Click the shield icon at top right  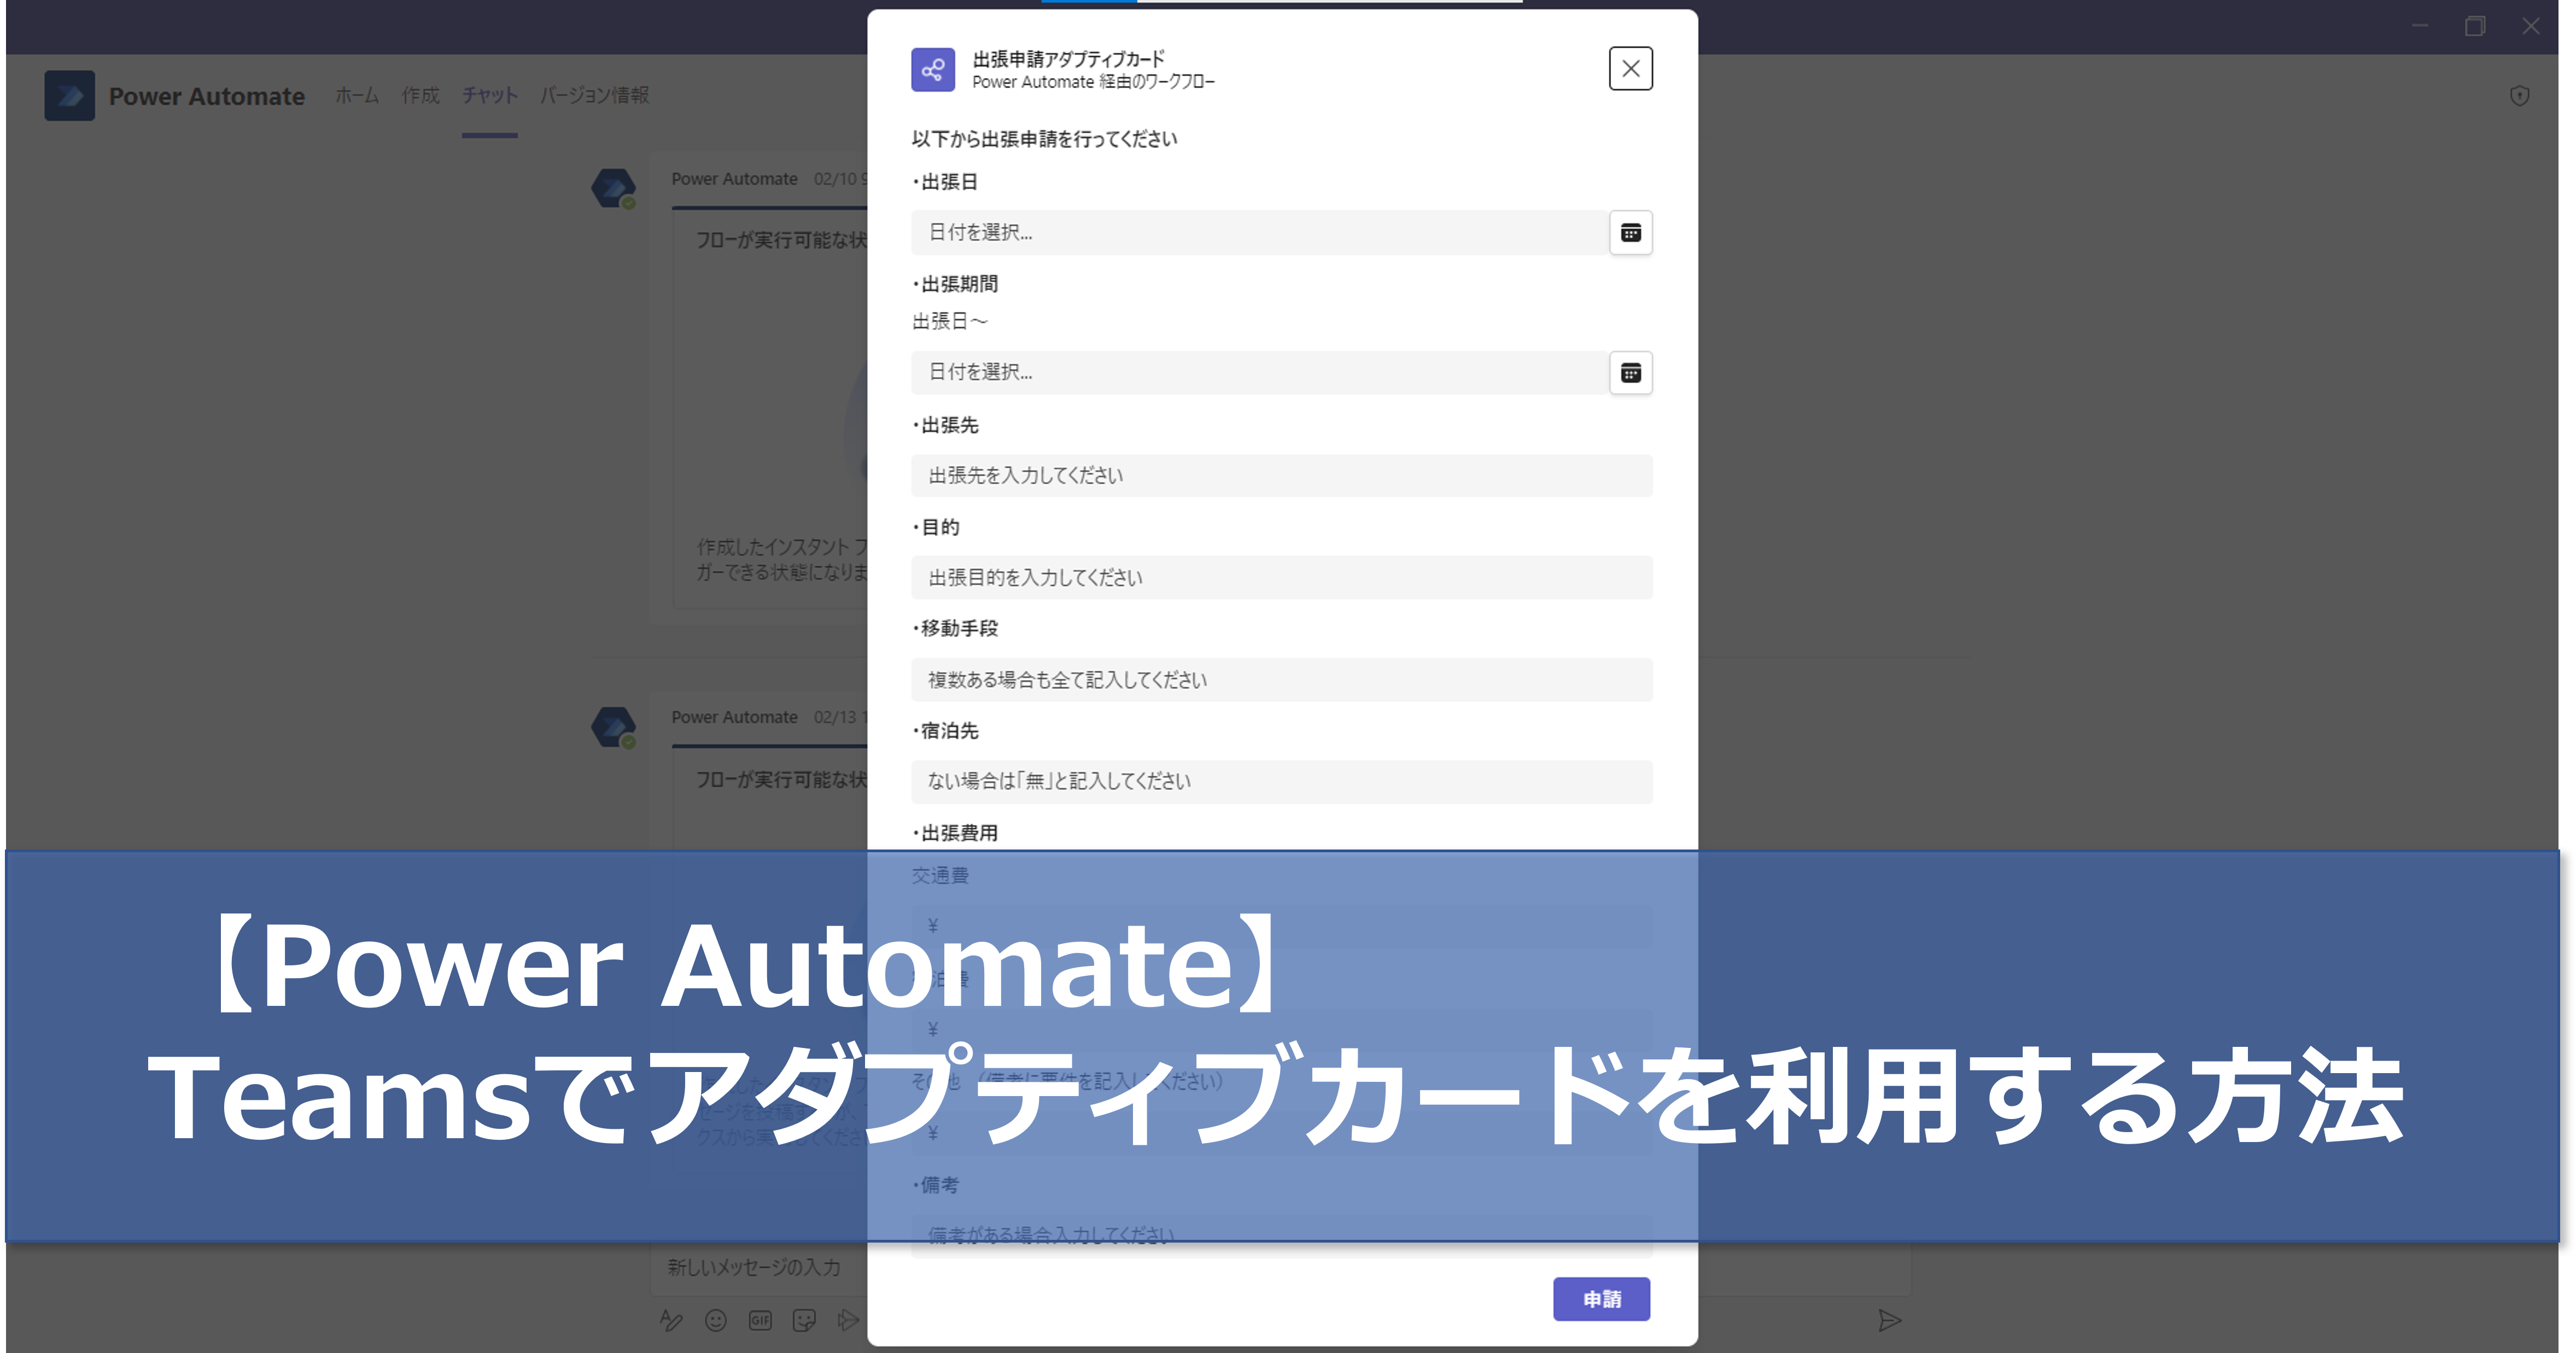coord(2519,95)
